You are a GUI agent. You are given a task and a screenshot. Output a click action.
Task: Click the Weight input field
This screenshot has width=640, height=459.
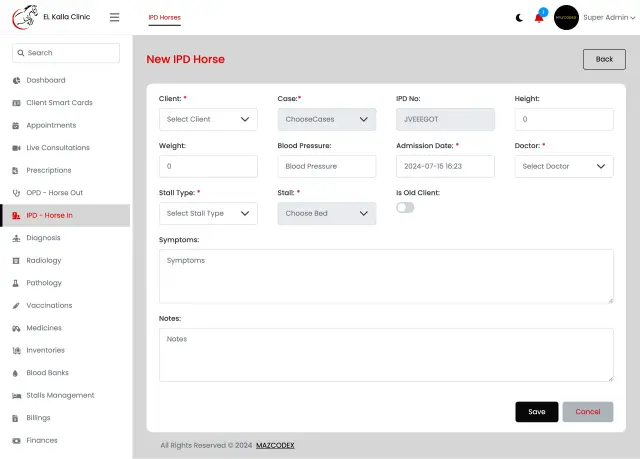click(x=208, y=166)
